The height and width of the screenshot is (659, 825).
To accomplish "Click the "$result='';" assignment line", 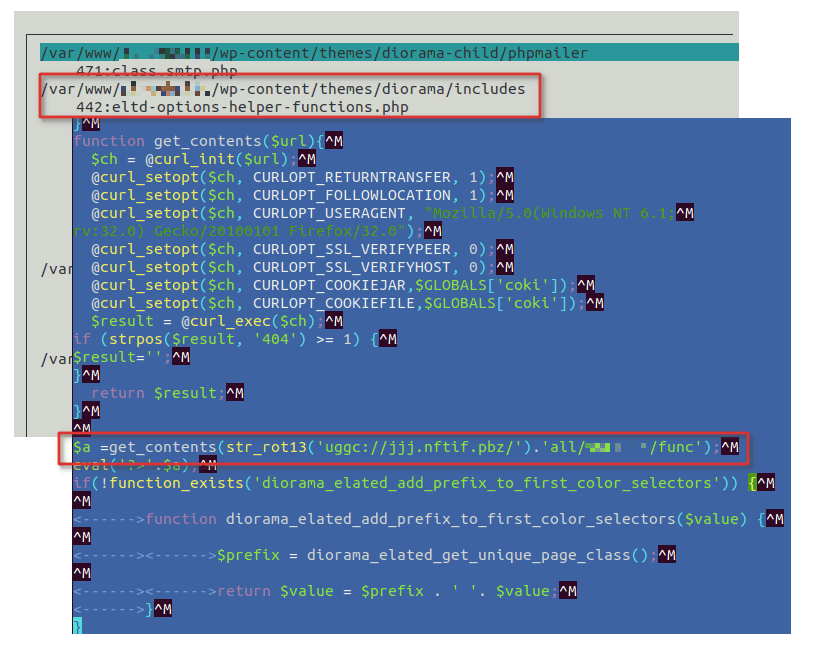I will click(x=131, y=357).
